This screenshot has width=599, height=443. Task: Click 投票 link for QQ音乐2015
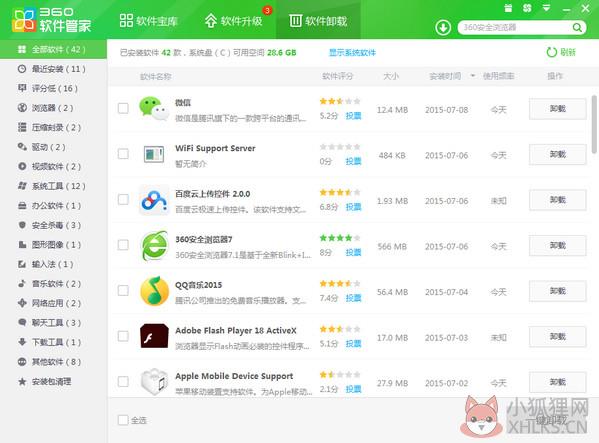point(353,298)
